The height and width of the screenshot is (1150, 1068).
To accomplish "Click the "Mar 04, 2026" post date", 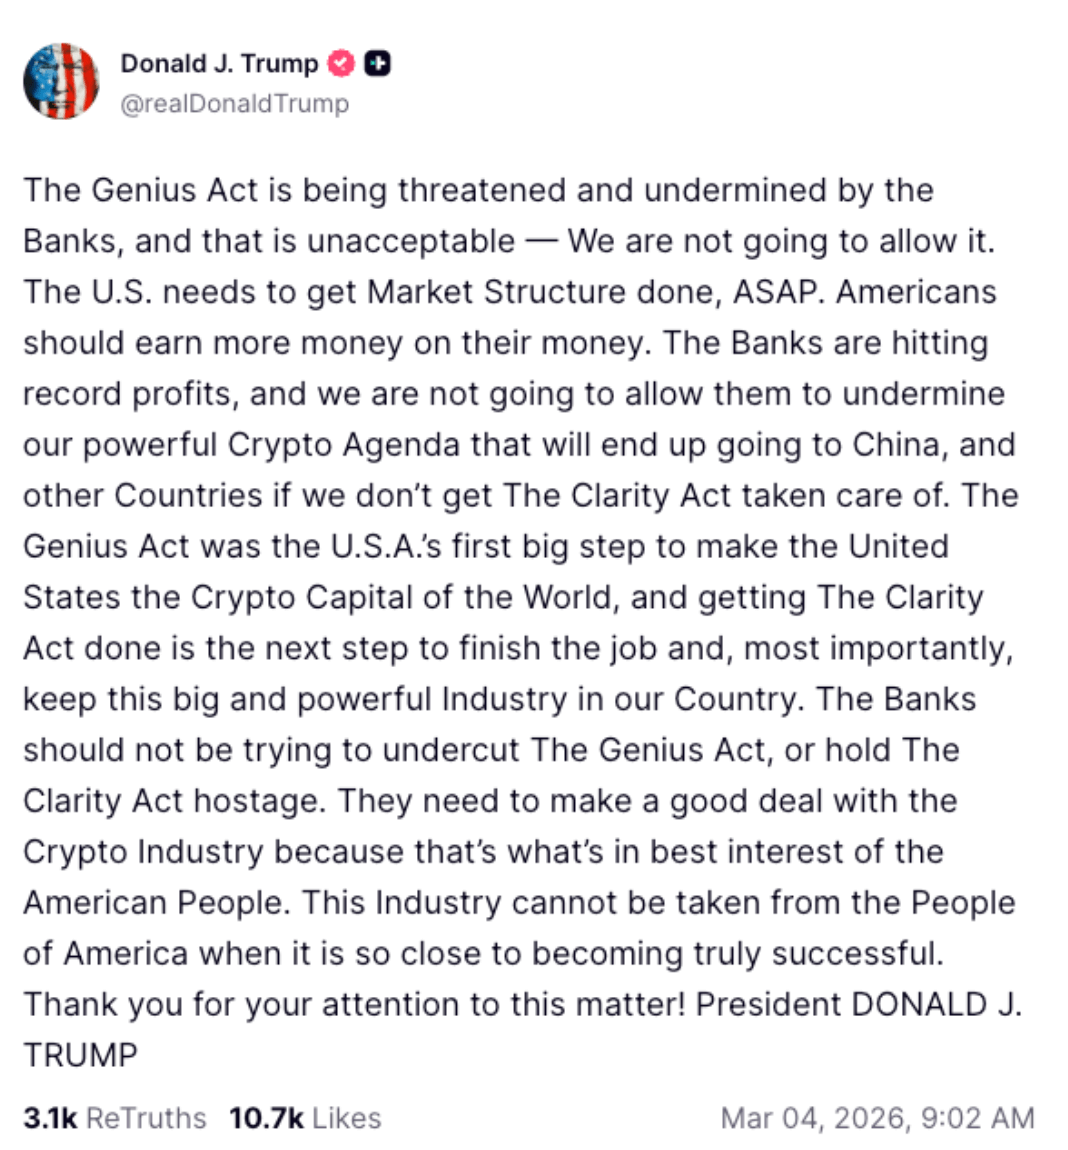I will coord(813,1118).
